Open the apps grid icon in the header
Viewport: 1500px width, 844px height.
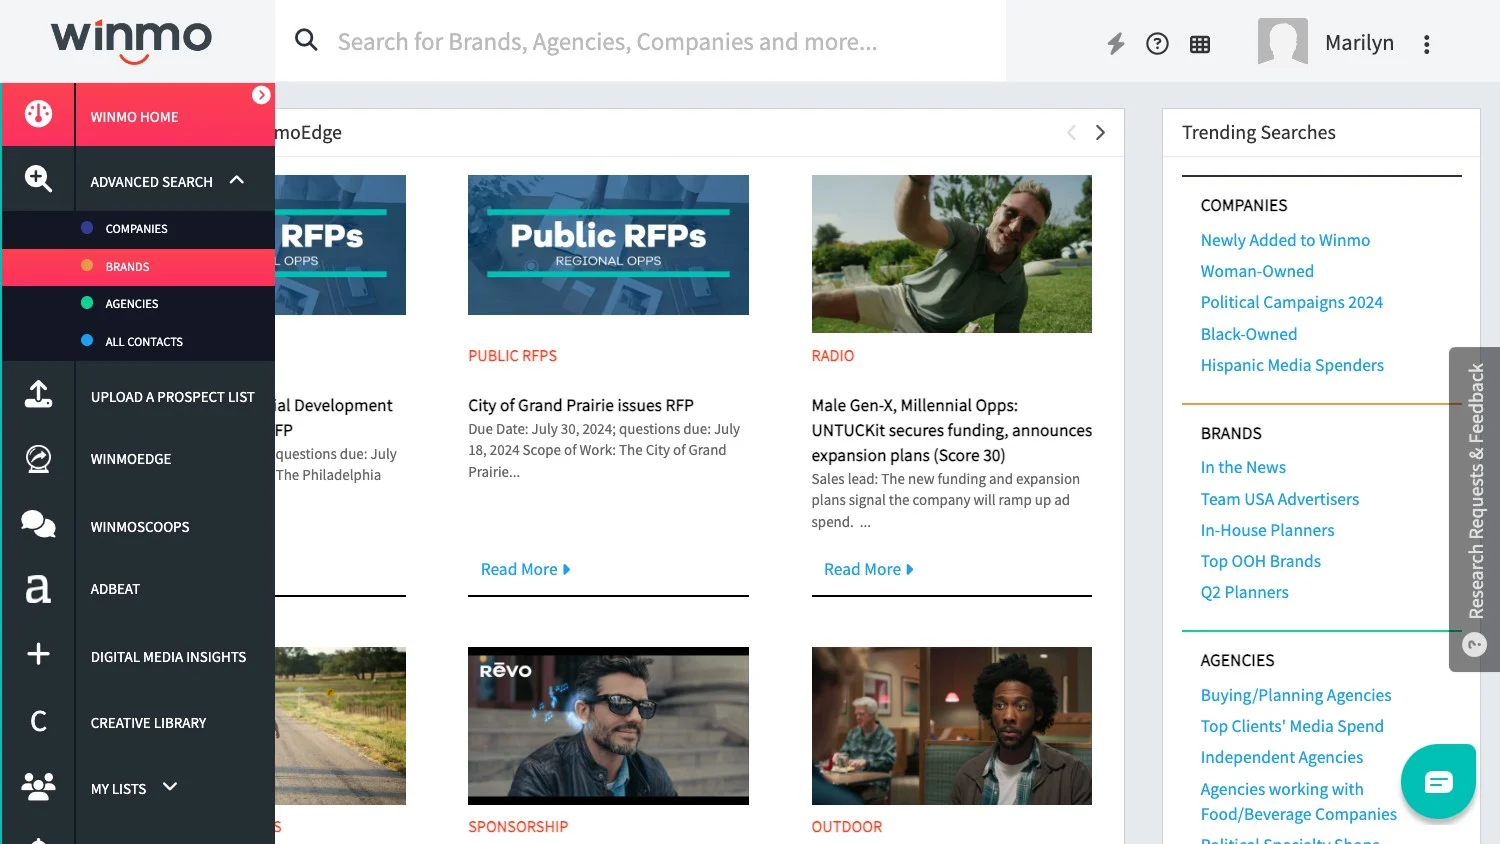pos(1200,44)
